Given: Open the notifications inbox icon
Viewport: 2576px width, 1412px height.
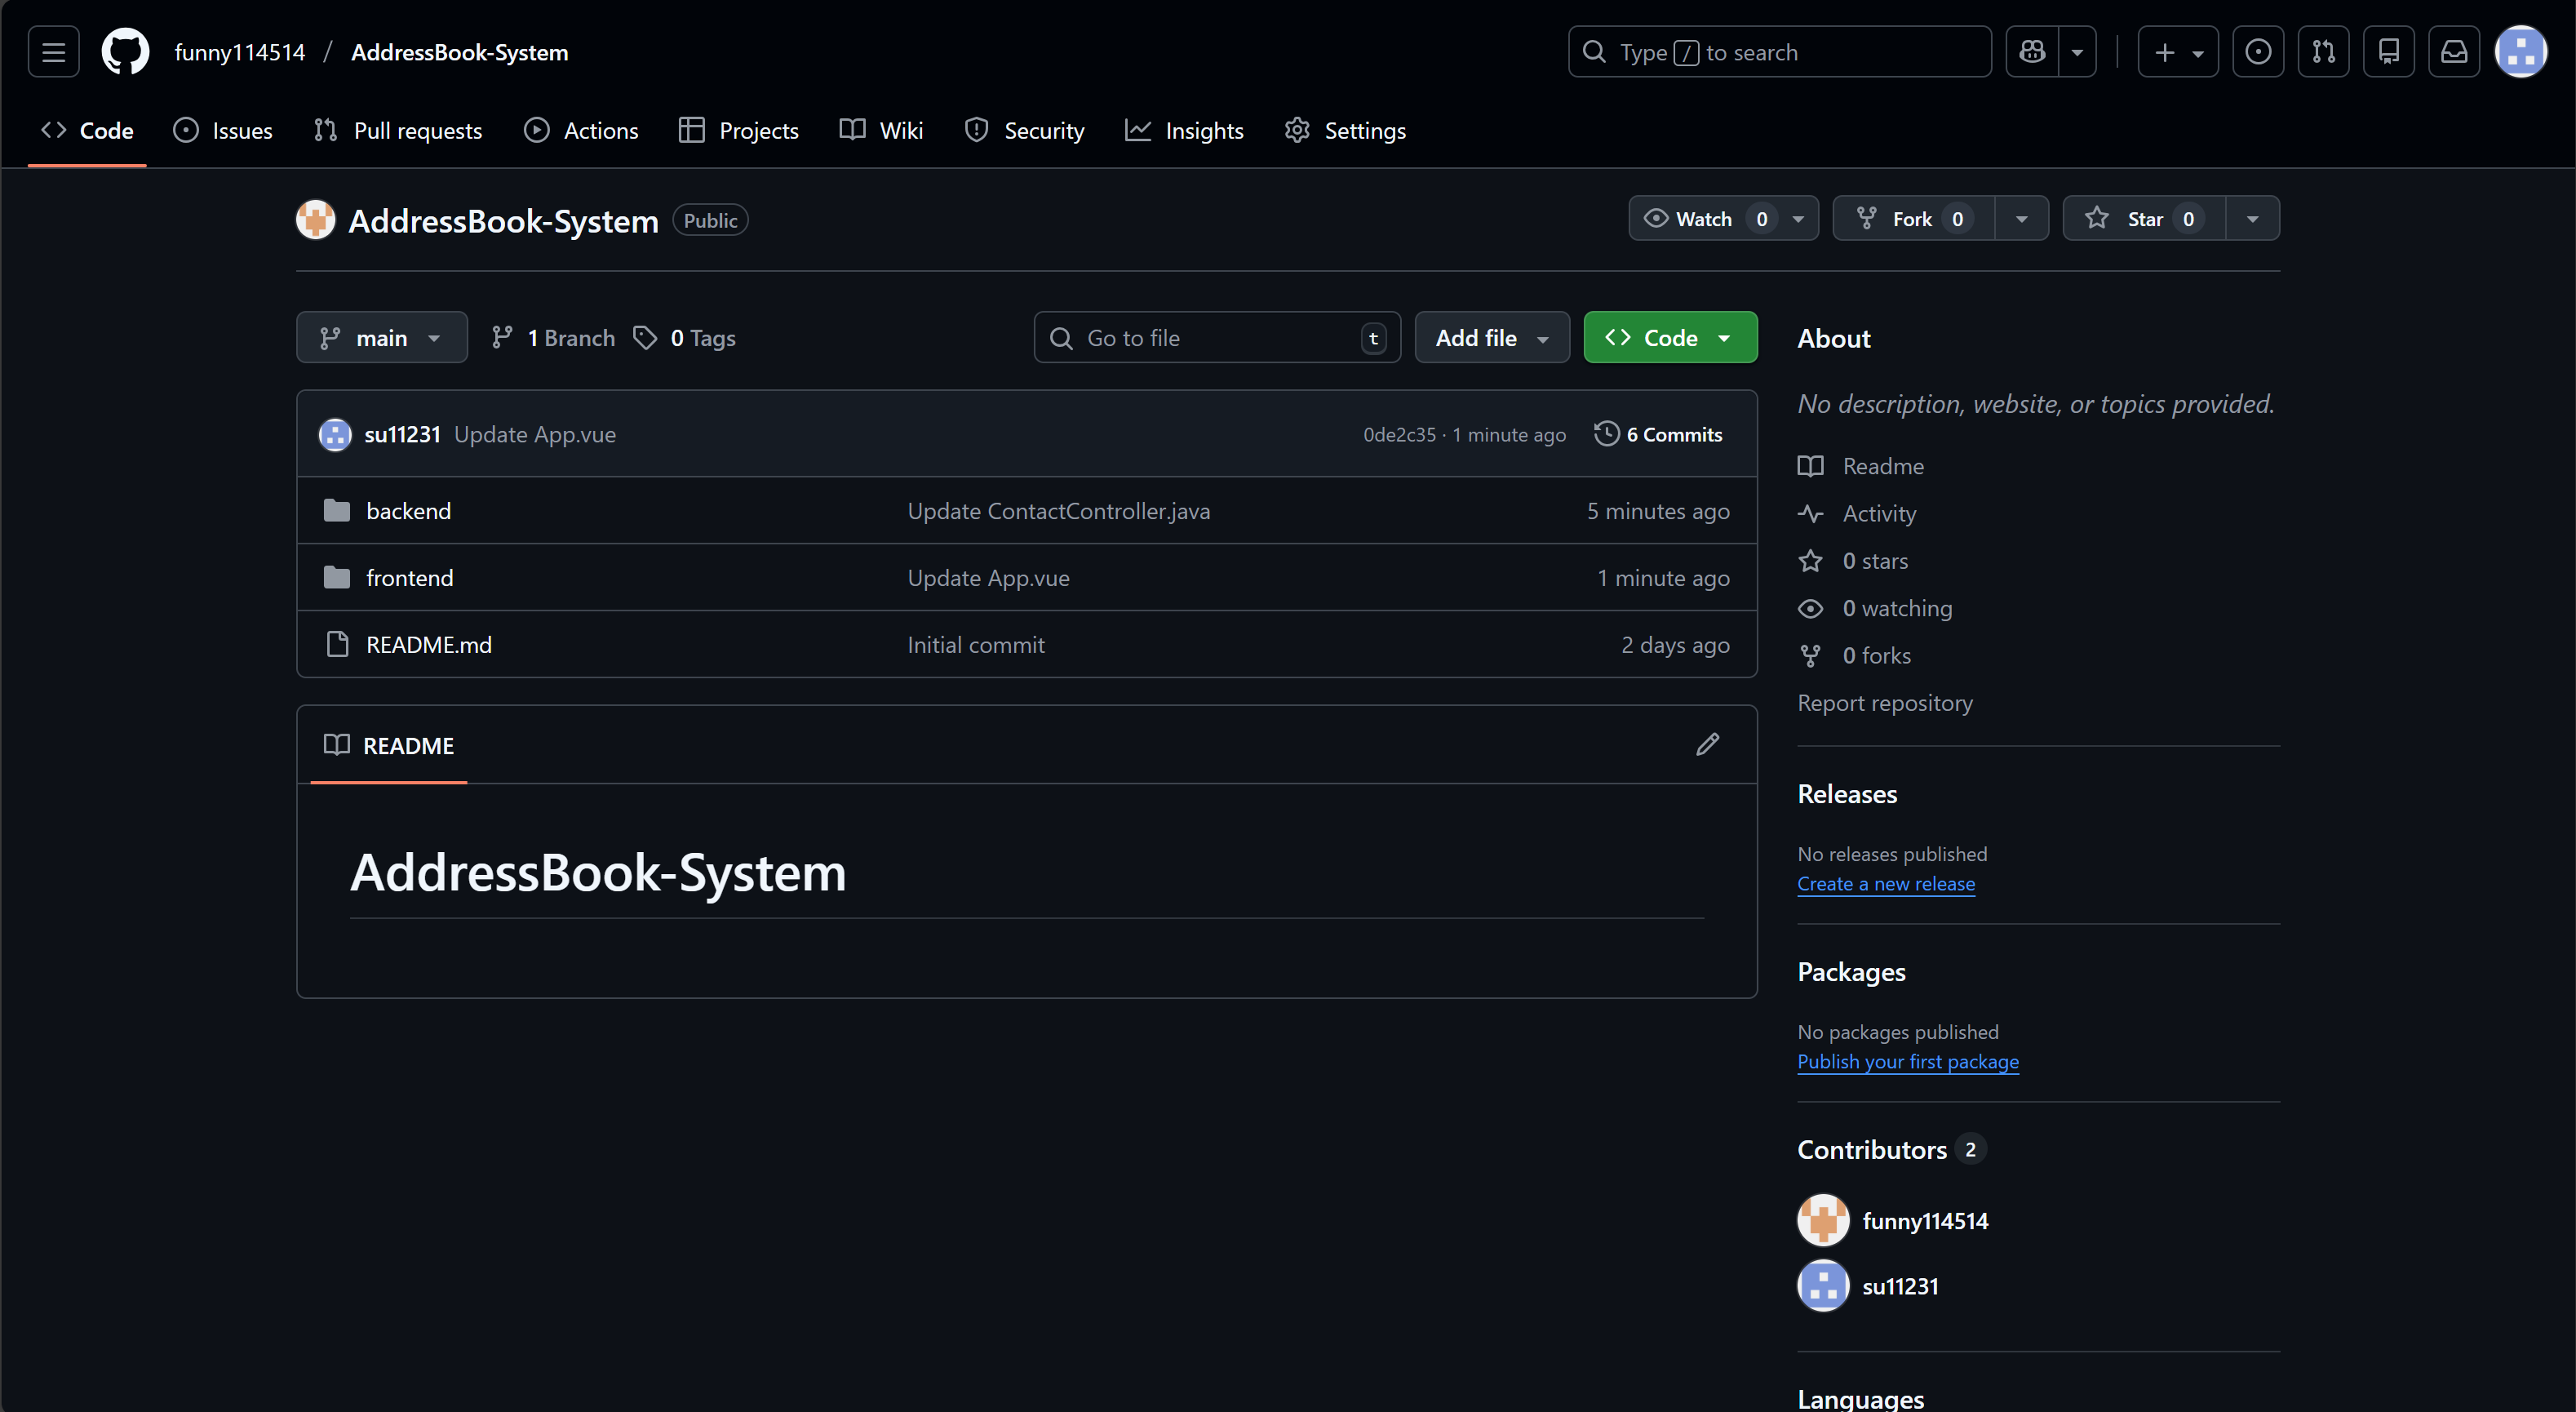Looking at the screenshot, I should coord(2454,52).
